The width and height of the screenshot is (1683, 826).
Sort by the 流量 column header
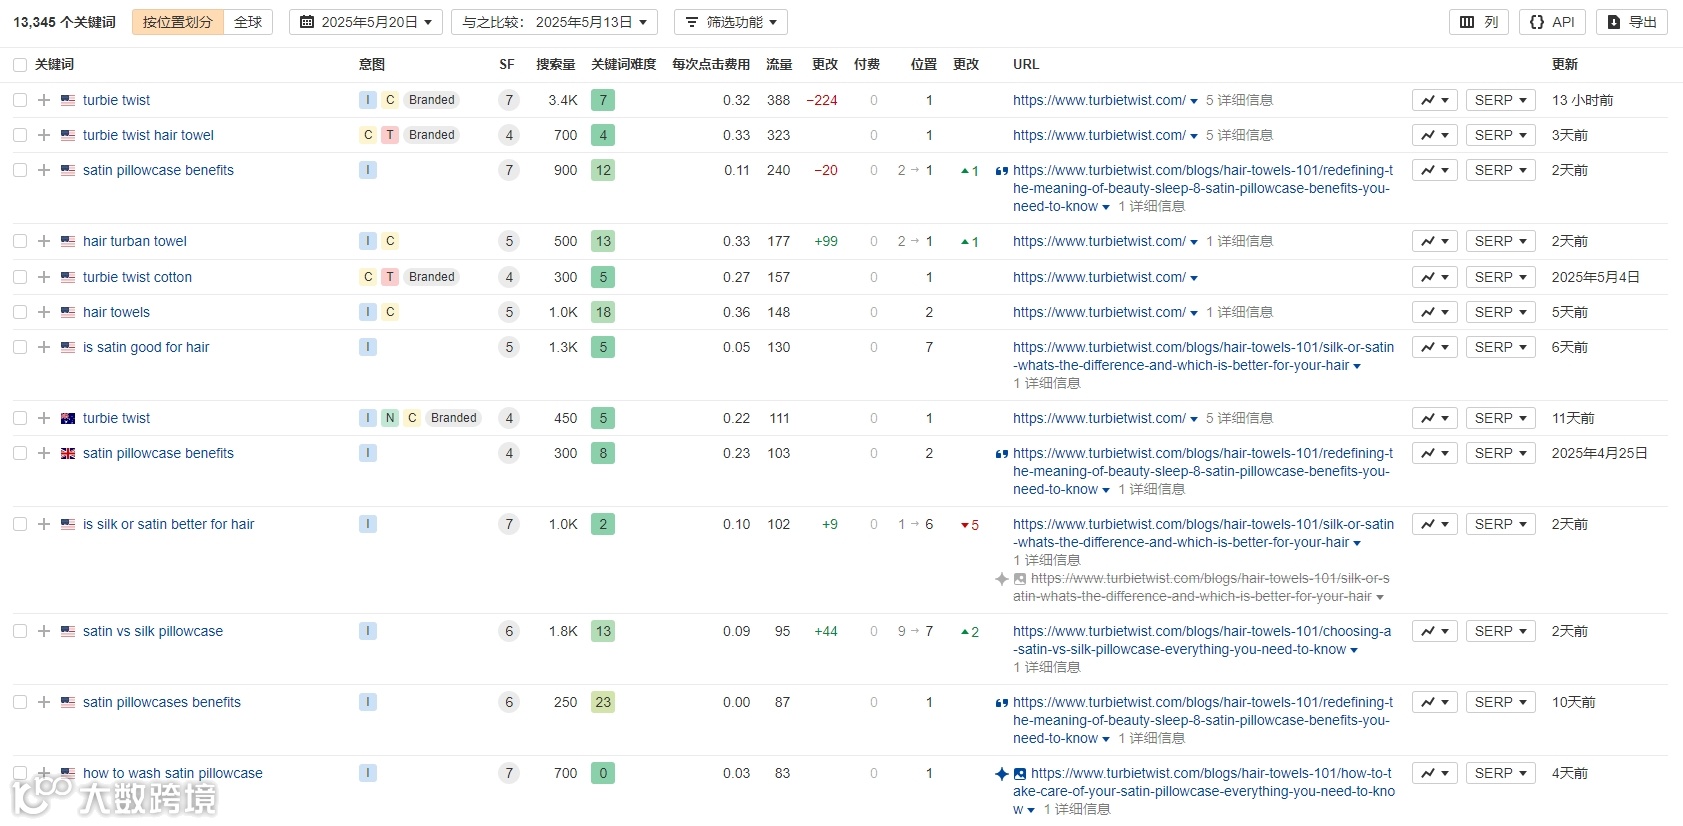[779, 64]
